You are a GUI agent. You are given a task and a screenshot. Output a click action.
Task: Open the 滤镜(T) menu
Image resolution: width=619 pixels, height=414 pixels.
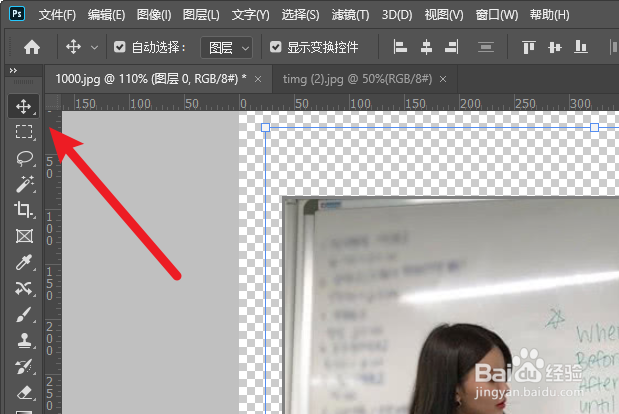pyautogui.click(x=351, y=15)
